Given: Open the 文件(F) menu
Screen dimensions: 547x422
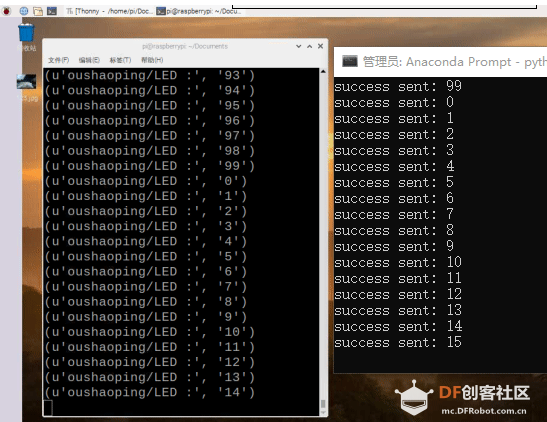Looking at the screenshot, I should point(58,60).
